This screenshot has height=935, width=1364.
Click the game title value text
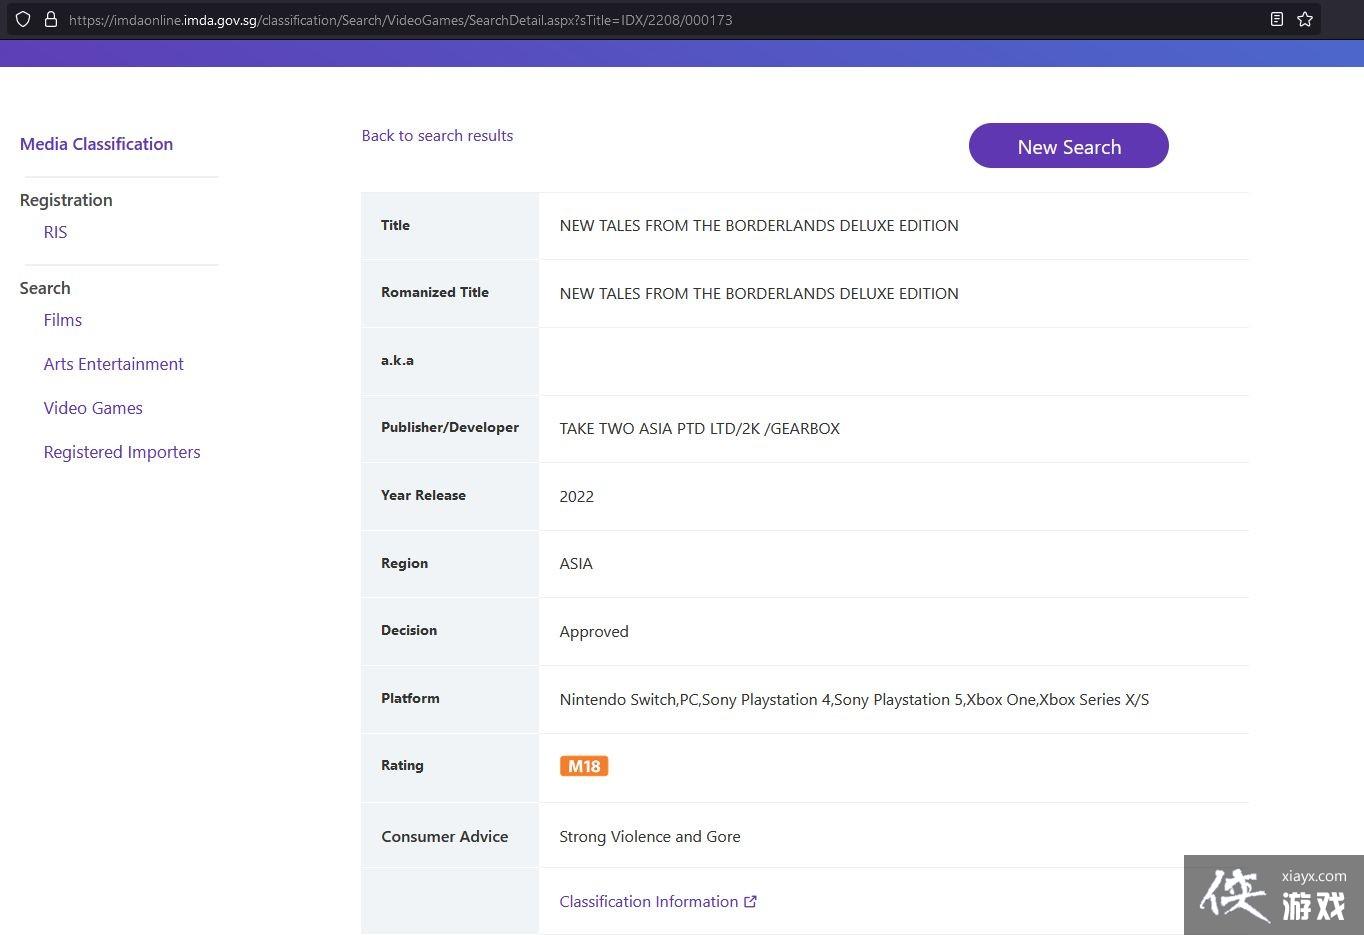[x=758, y=226]
